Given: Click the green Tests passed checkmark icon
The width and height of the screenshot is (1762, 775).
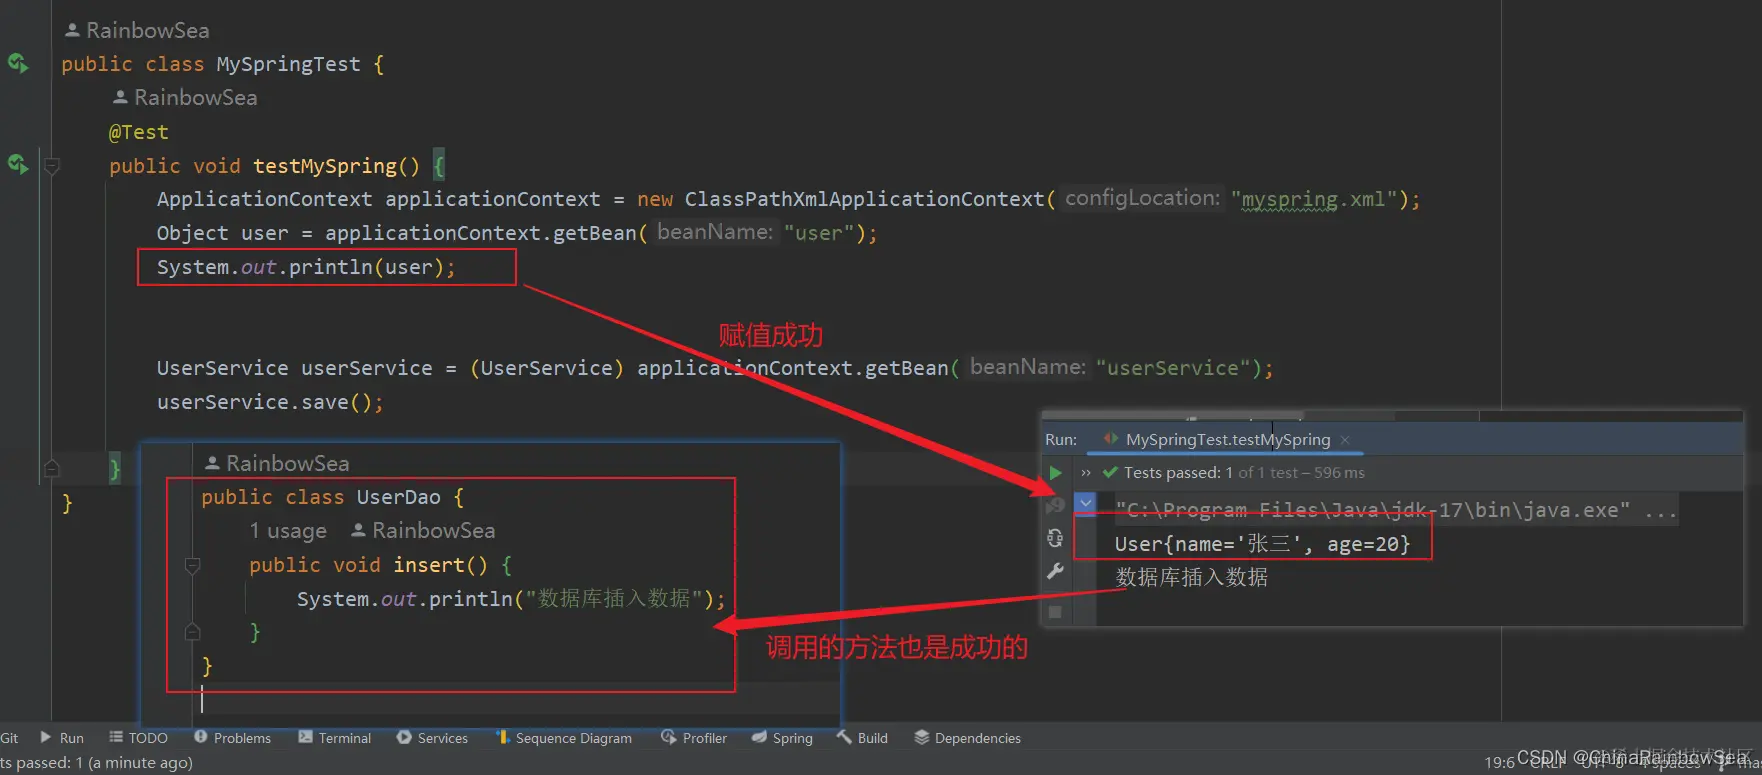Looking at the screenshot, I should [x=1110, y=473].
